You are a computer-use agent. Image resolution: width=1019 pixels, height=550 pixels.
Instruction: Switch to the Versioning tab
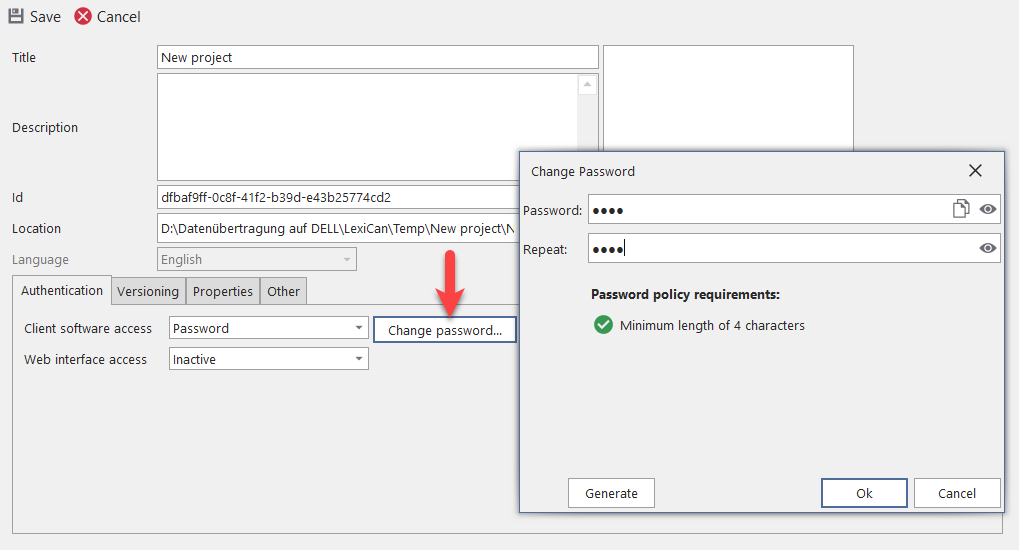click(148, 291)
